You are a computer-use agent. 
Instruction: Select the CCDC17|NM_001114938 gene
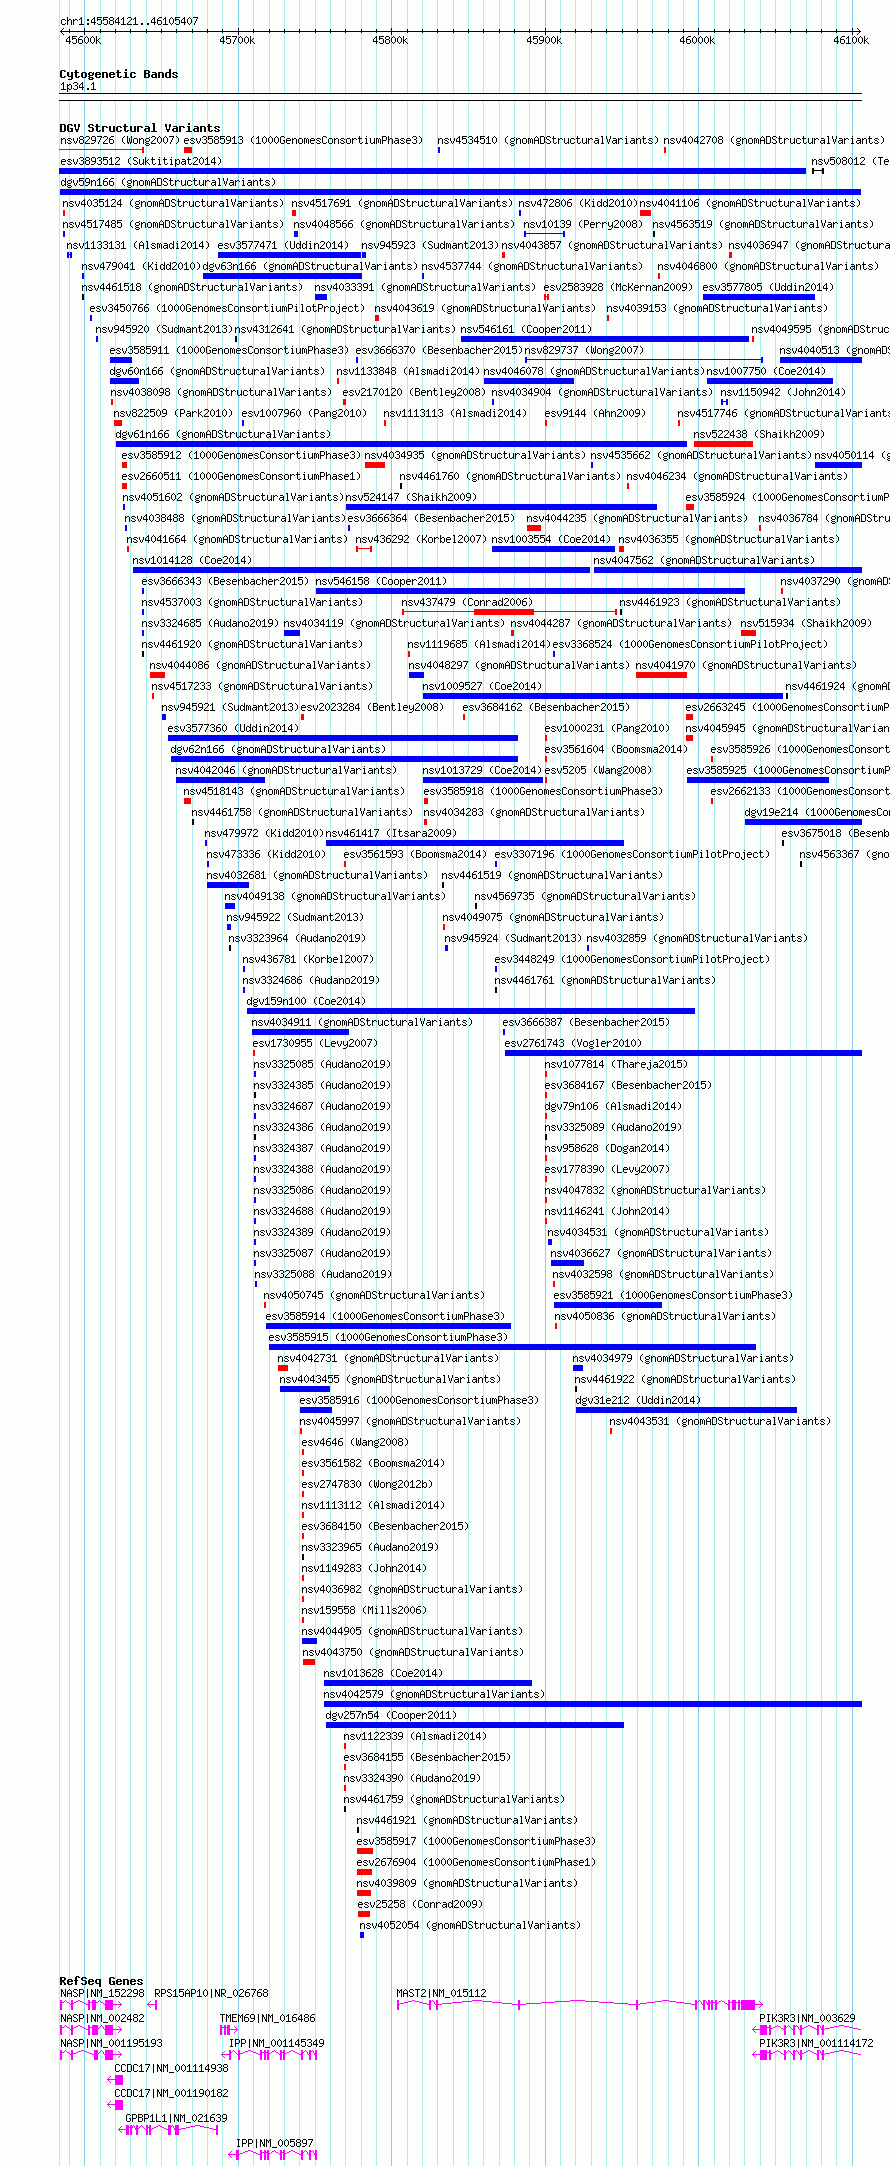(171, 2068)
